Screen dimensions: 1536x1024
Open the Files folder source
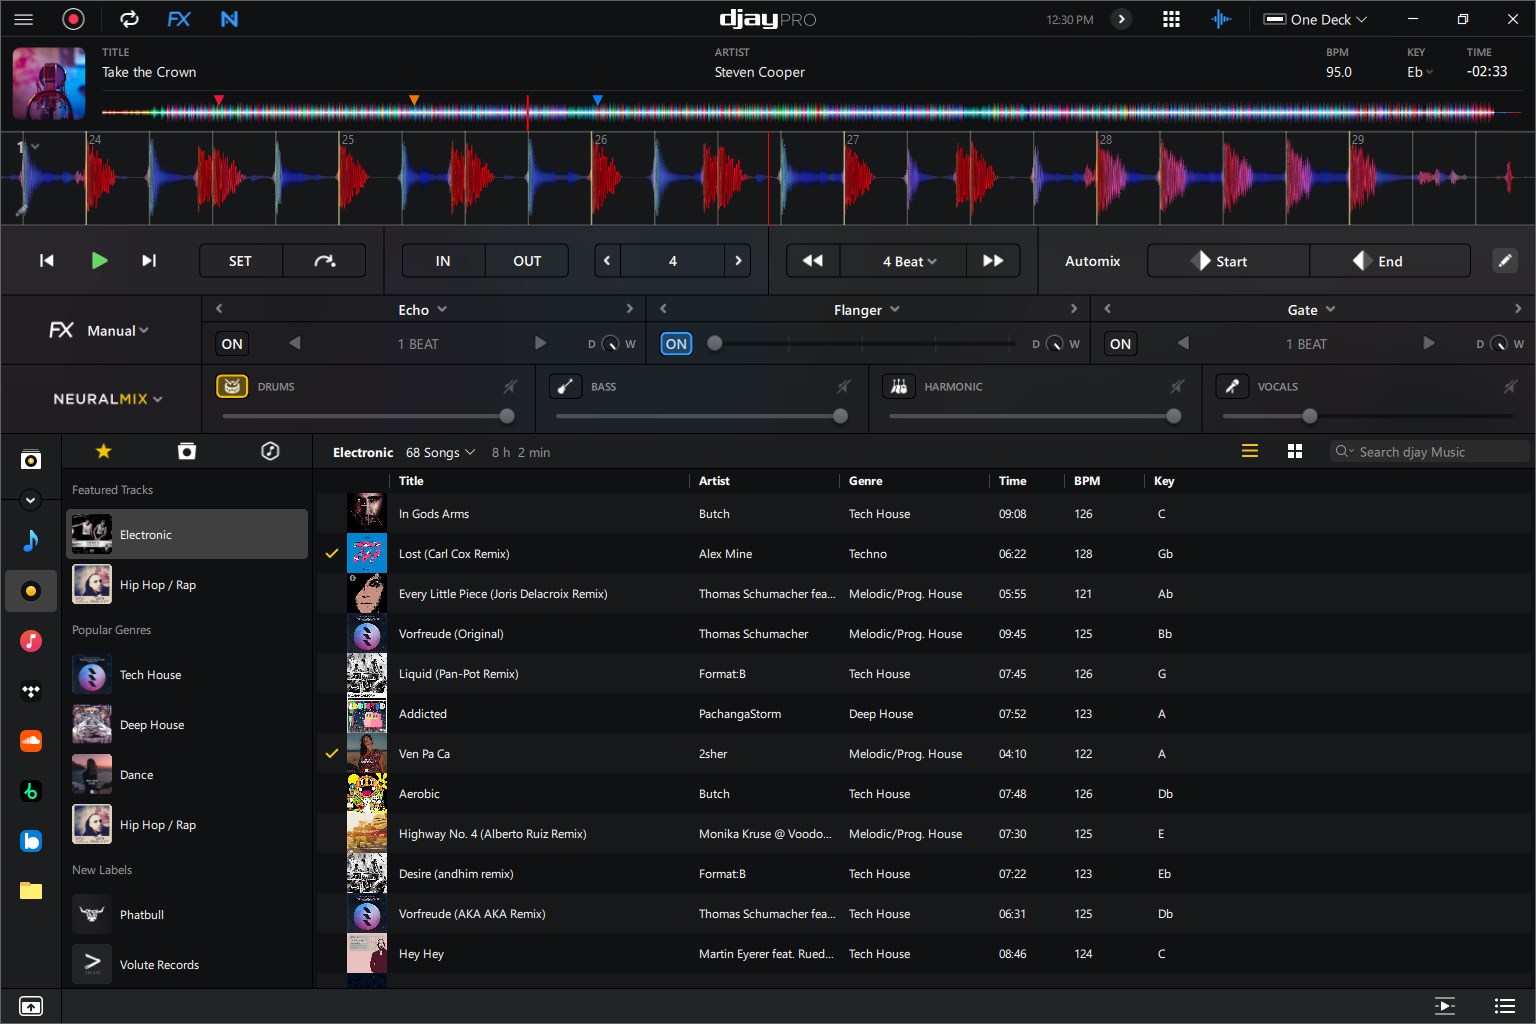point(31,891)
